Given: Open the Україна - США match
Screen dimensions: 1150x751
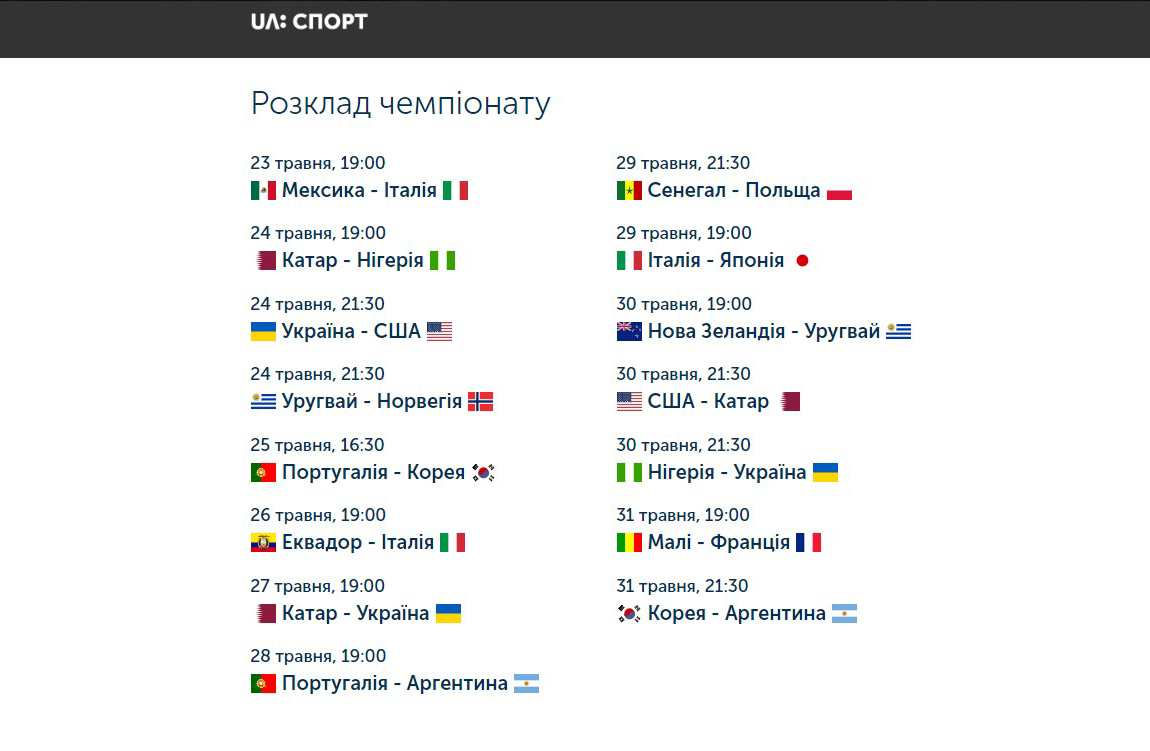Looking at the screenshot, I should 351,331.
